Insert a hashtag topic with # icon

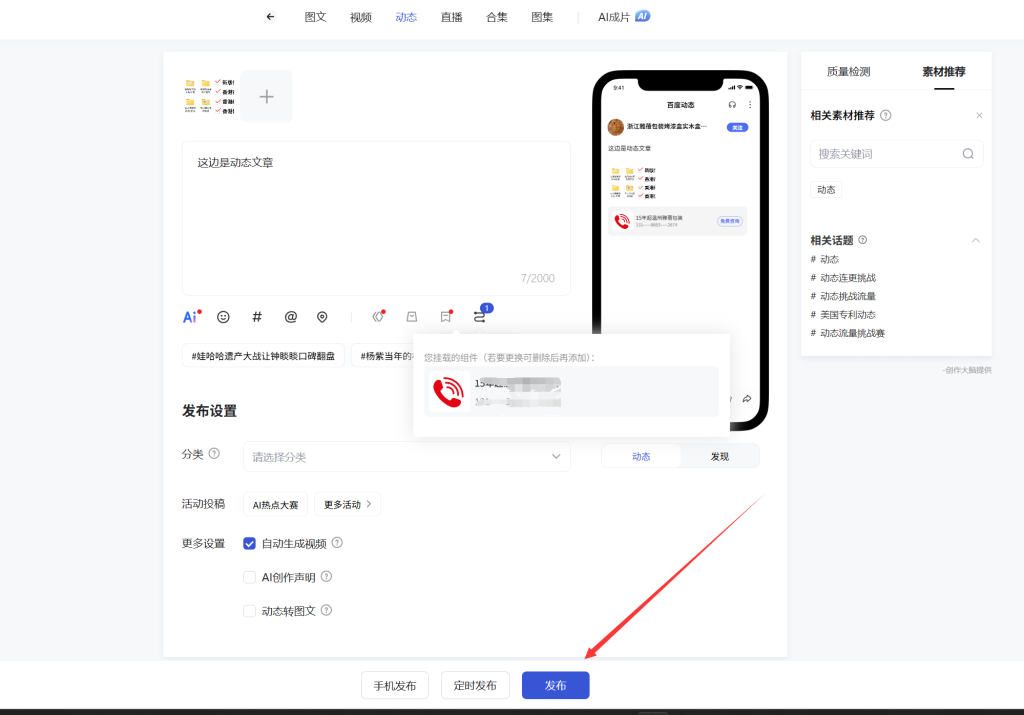[x=257, y=317]
